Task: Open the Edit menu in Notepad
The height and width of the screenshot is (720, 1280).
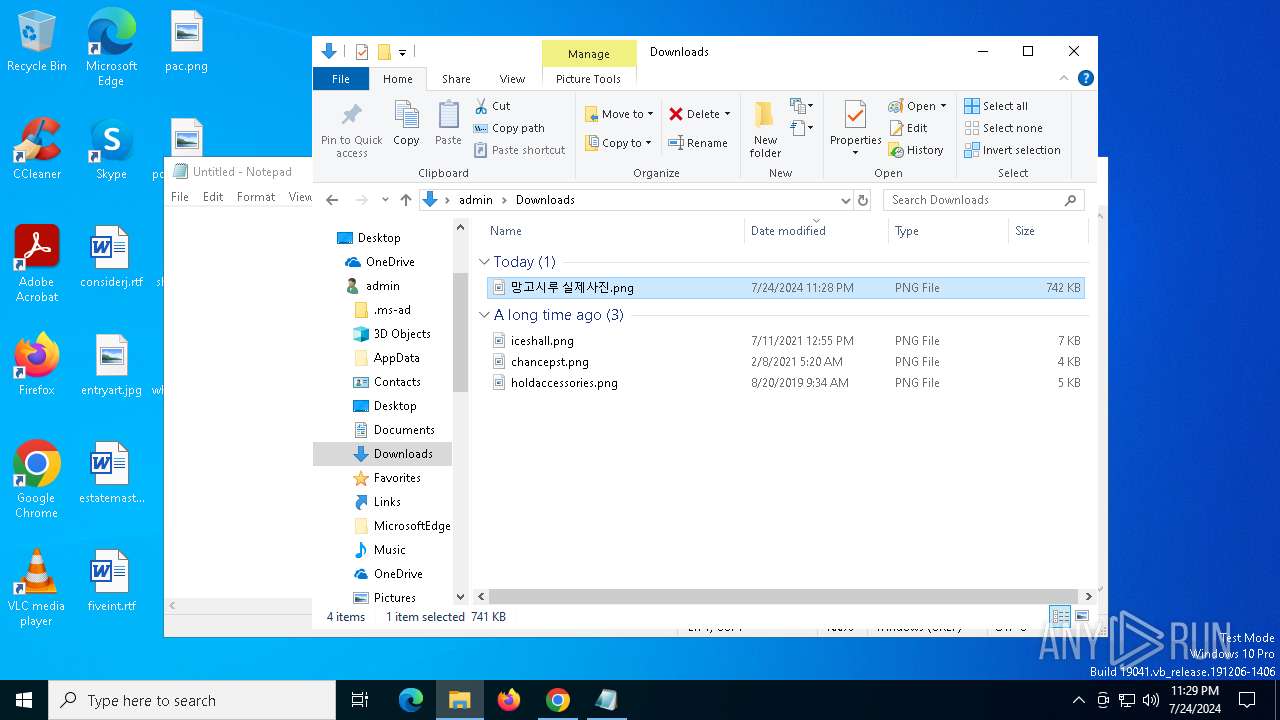Action: tap(213, 197)
